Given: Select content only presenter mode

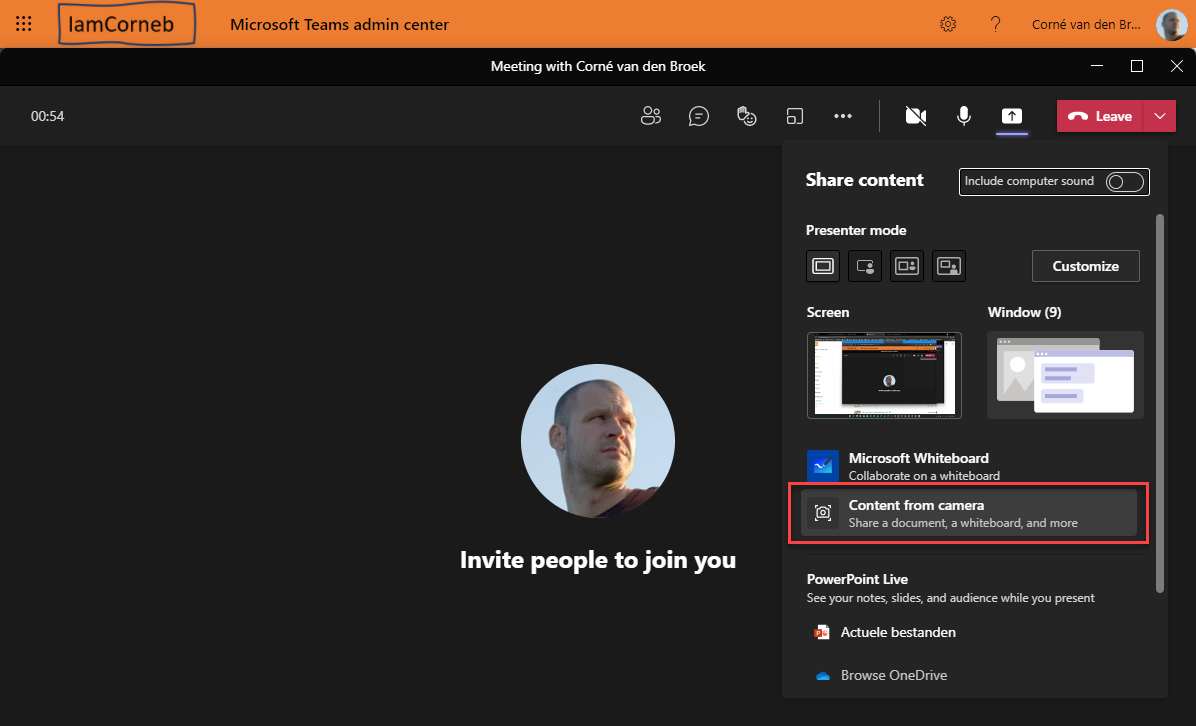Looking at the screenshot, I should [823, 266].
